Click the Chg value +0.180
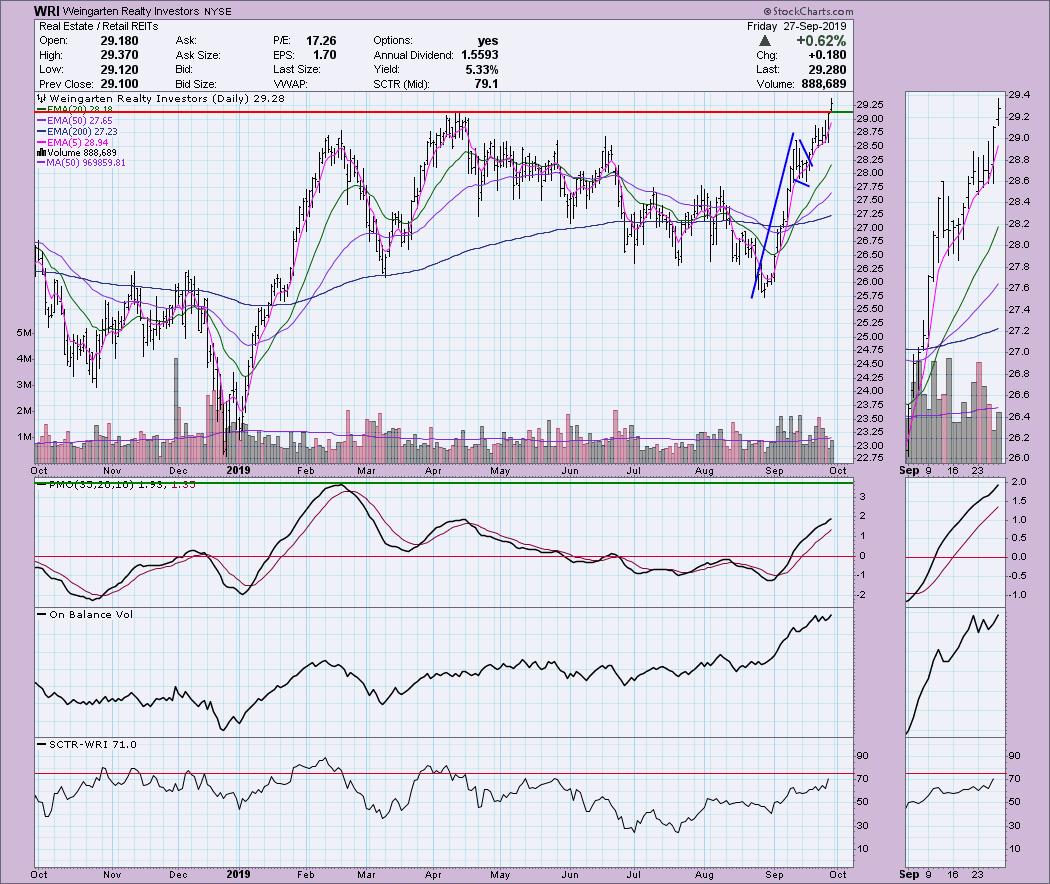Image resolution: width=1050 pixels, height=884 pixels. (x=827, y=55)
